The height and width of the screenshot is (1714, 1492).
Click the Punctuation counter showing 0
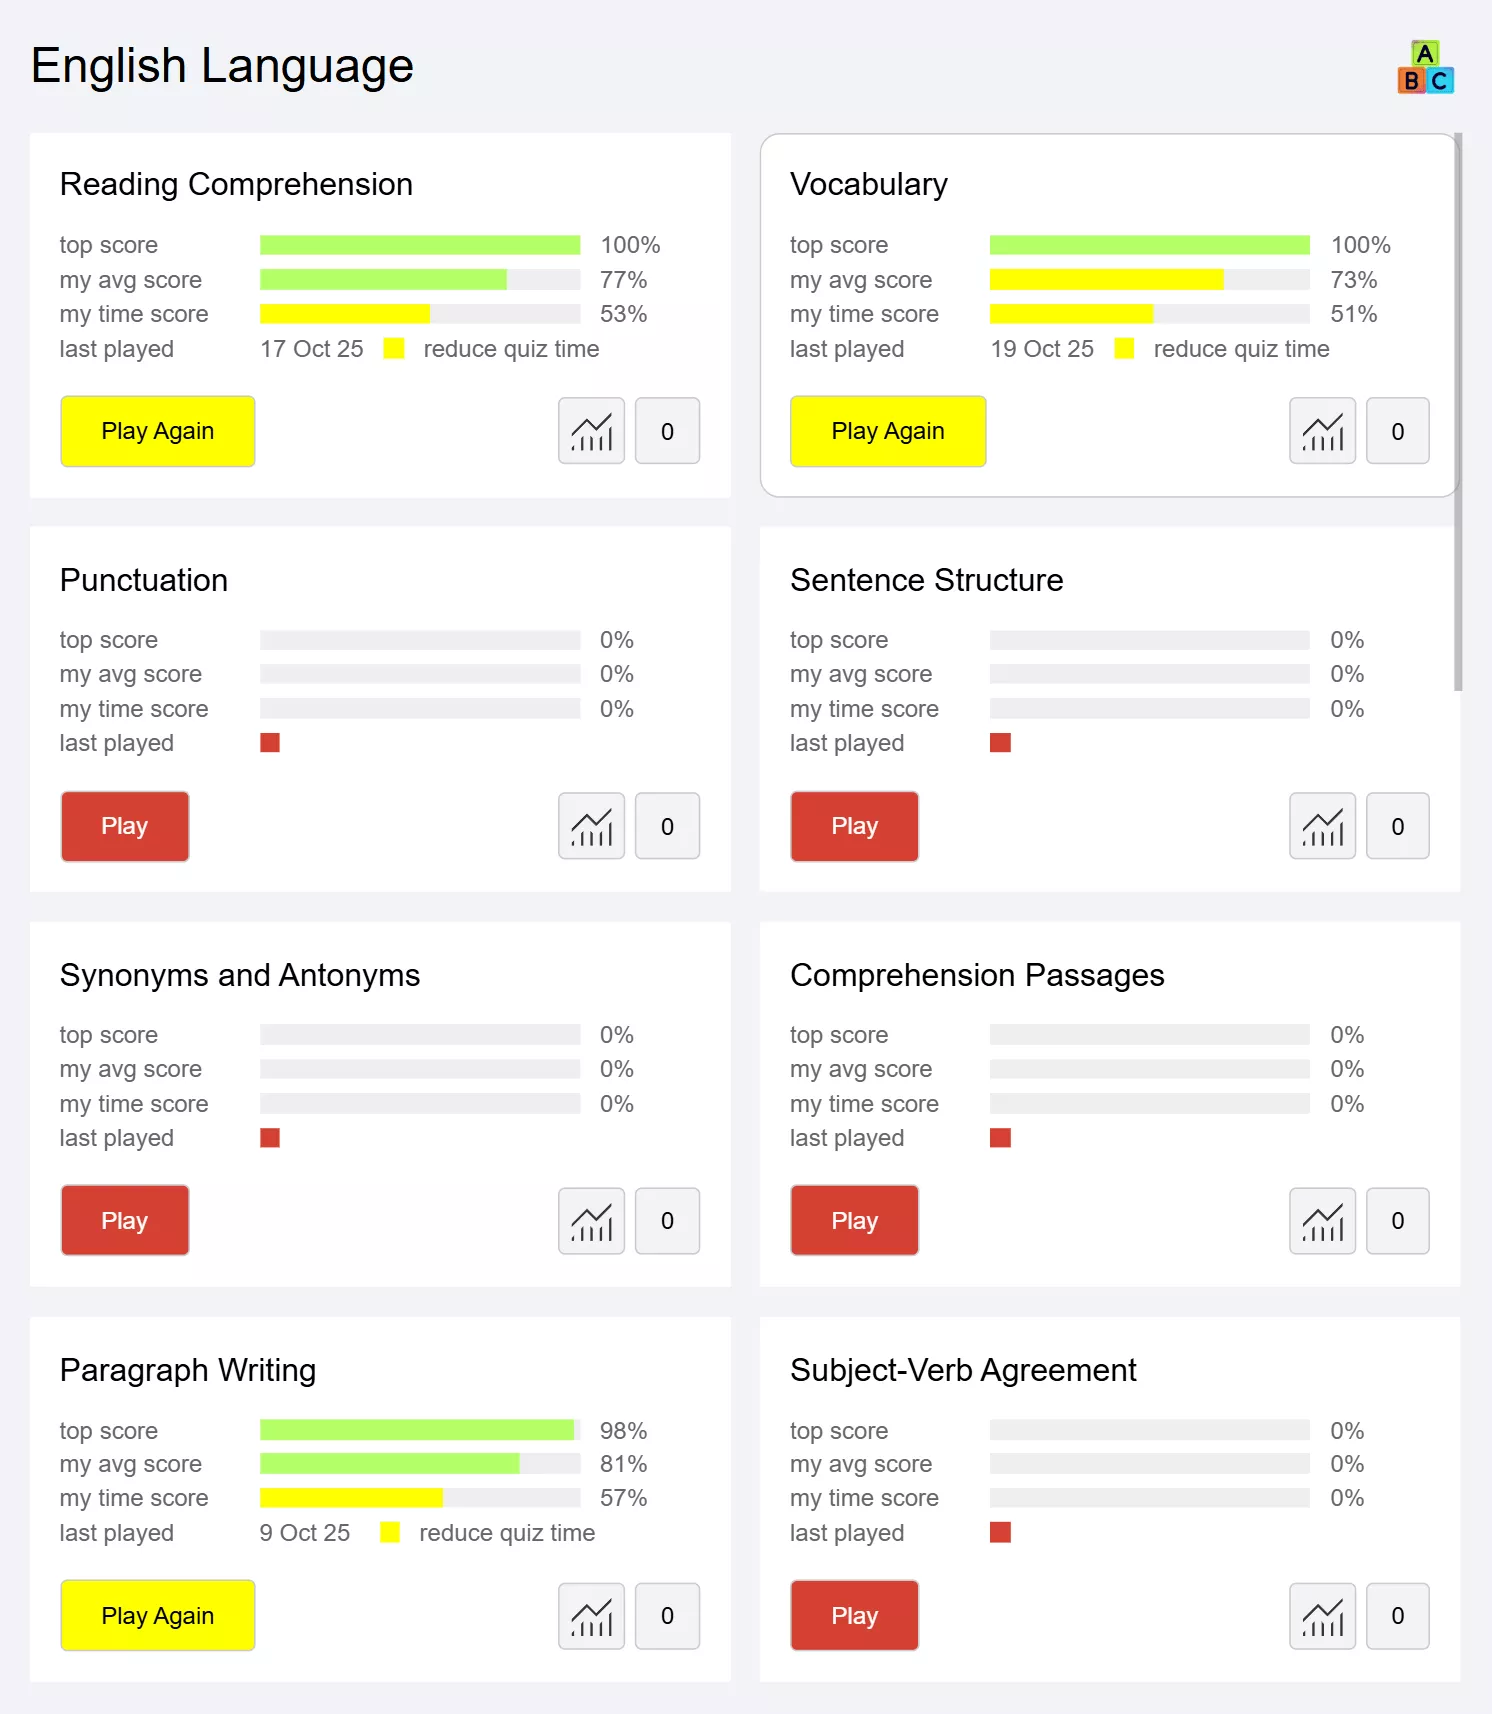667,826
